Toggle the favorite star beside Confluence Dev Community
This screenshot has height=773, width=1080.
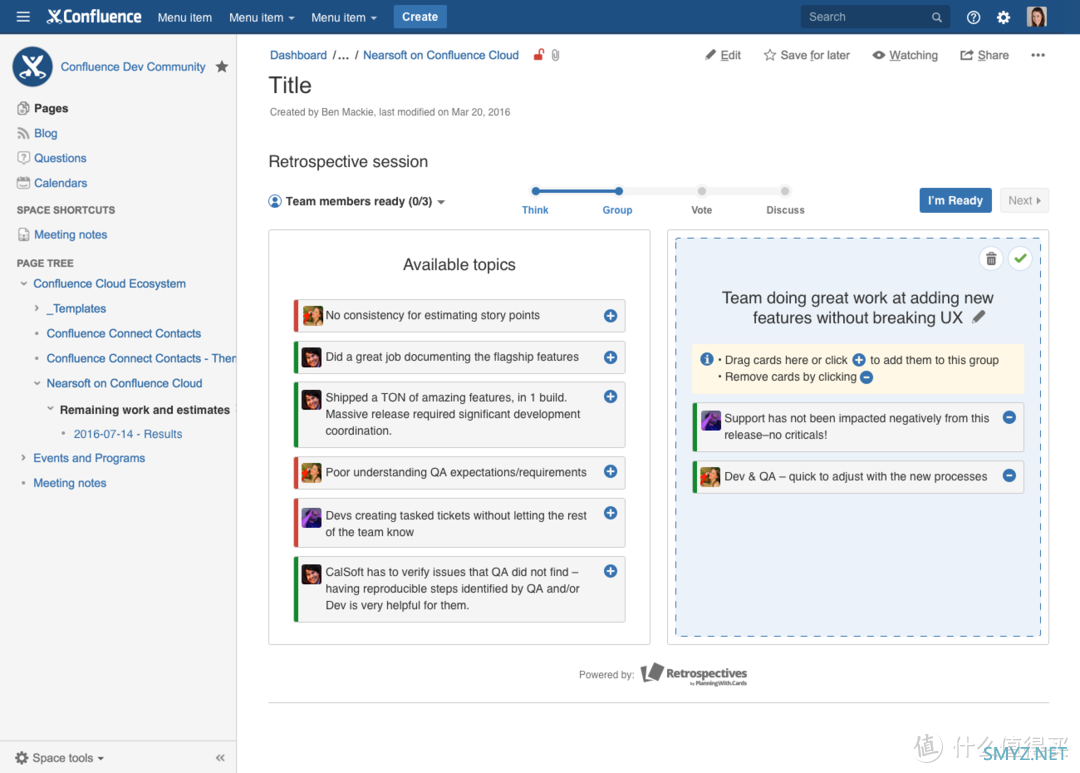(x=222, y=66)
